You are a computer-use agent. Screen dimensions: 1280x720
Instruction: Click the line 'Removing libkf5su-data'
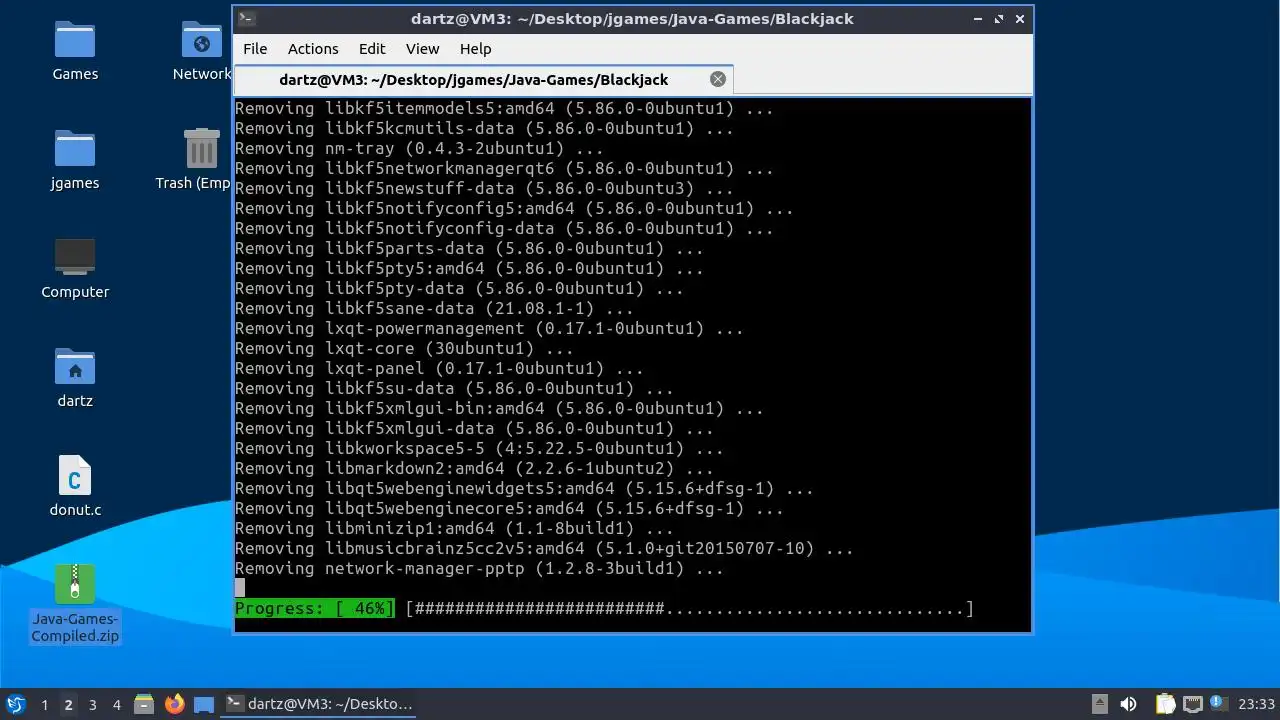point(454,388)
